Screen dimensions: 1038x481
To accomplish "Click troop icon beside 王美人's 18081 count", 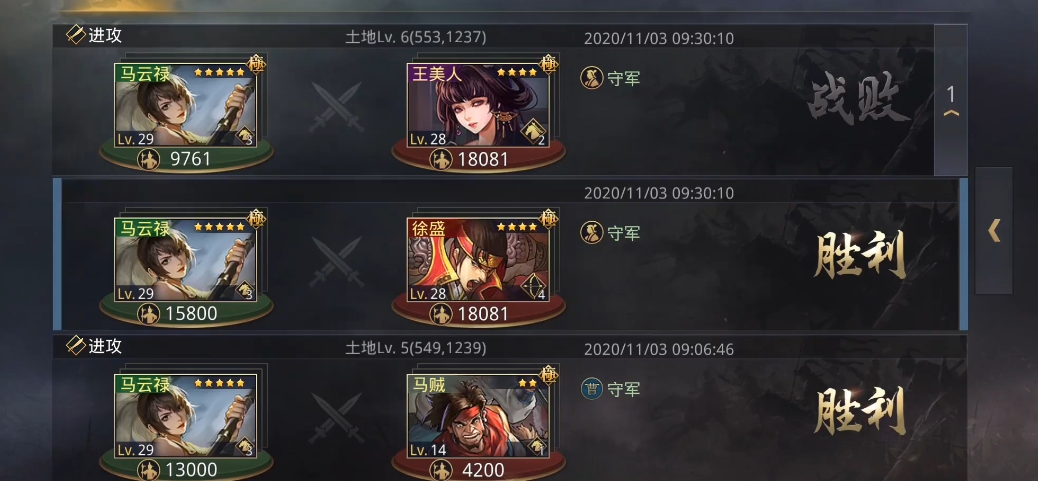I will tap(441, 159).
